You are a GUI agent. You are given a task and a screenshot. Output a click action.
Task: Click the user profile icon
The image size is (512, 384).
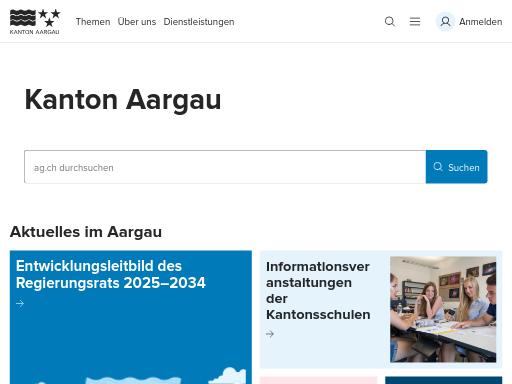click(x=445, y=22)
